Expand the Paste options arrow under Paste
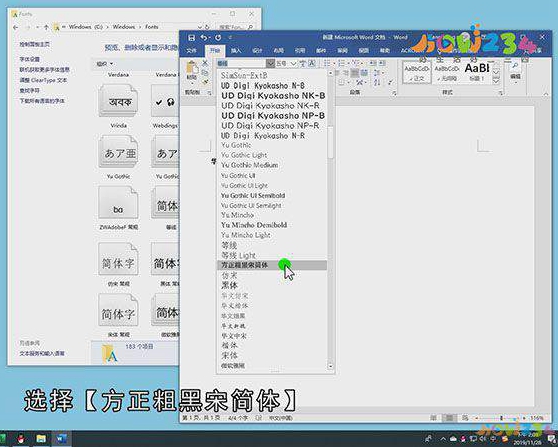 (x=192, y=83)
